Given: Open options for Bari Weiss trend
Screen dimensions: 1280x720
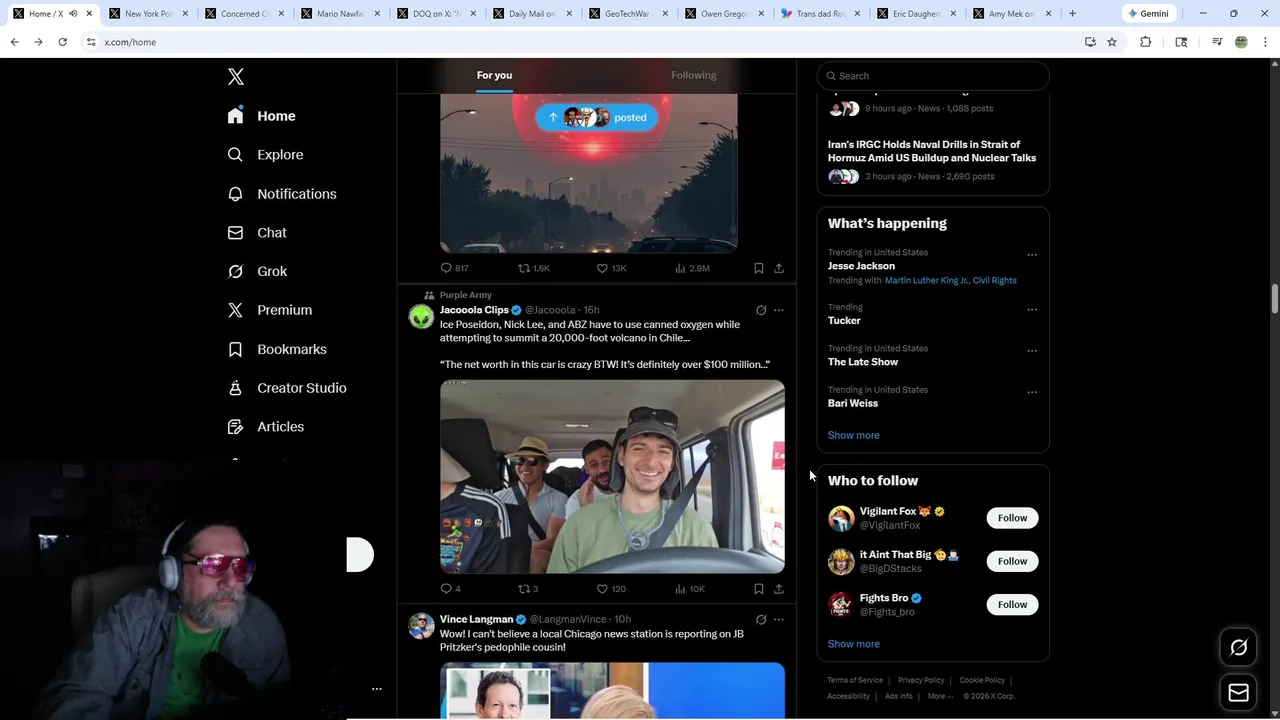Looking at the screenshot, I should click(x=1032, y=392).
